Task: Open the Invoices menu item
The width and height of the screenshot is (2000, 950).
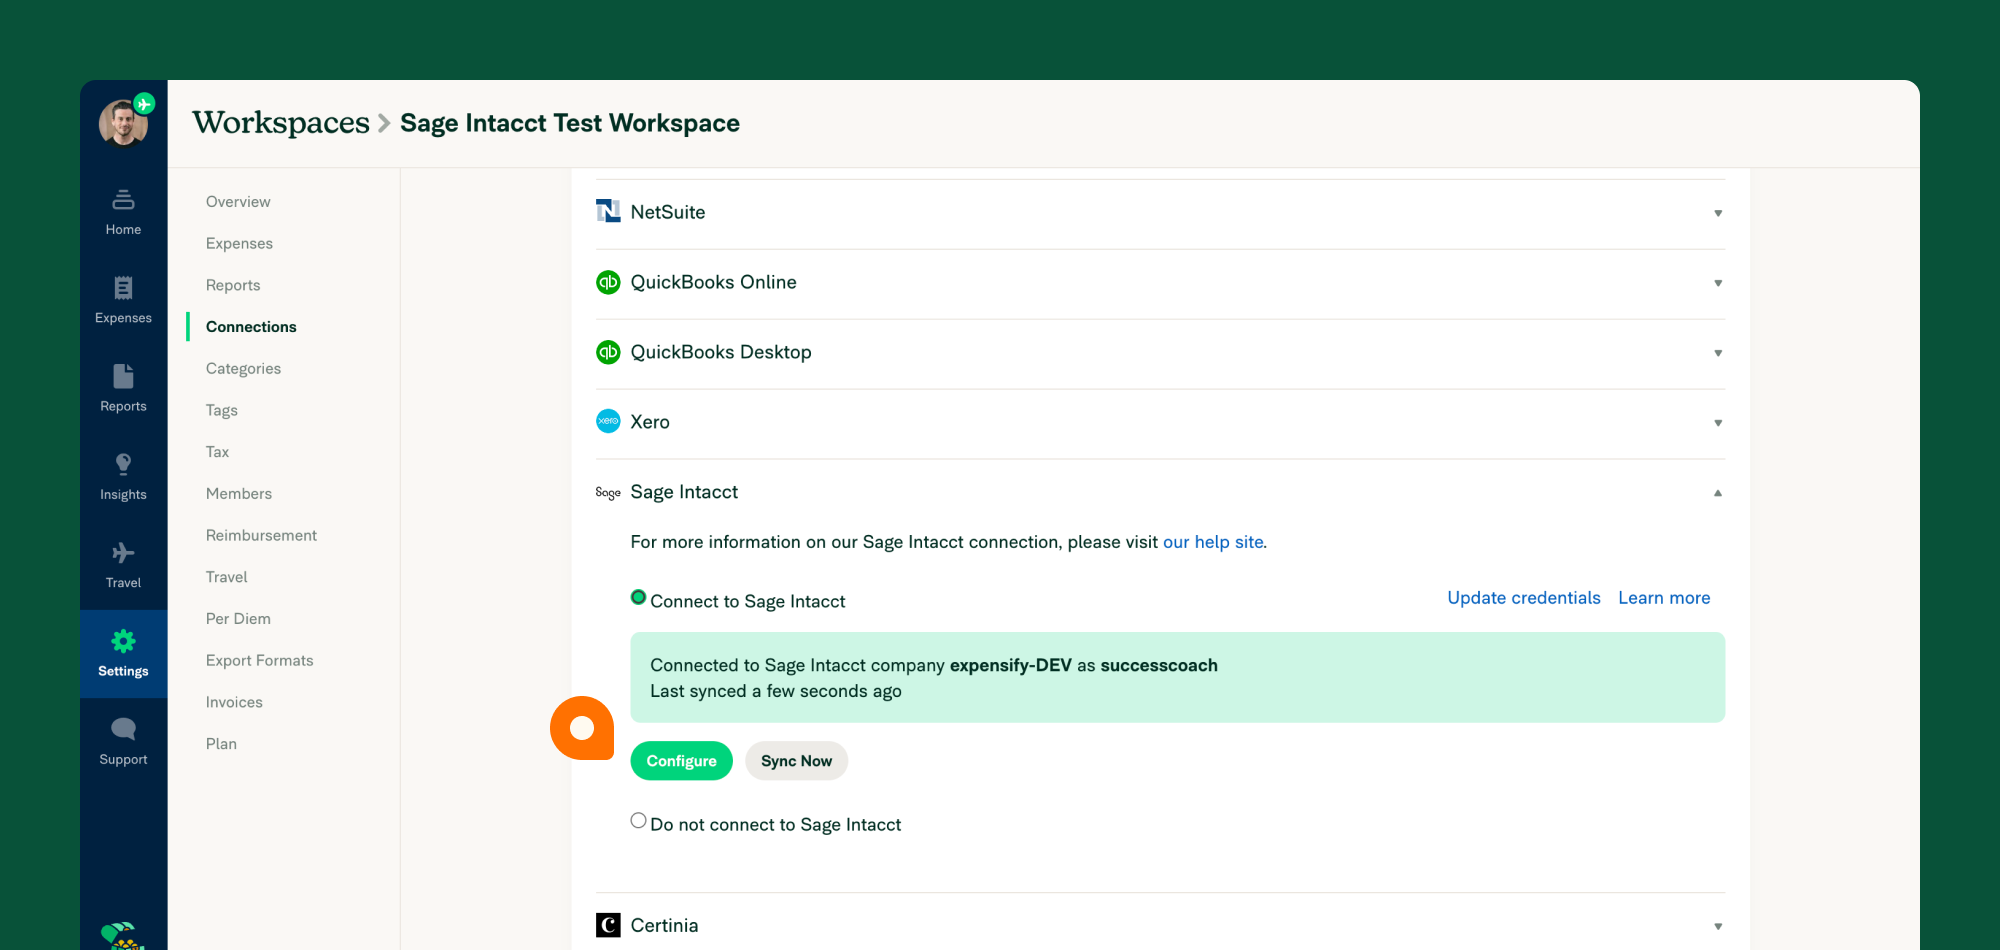Action: point(234,702)
